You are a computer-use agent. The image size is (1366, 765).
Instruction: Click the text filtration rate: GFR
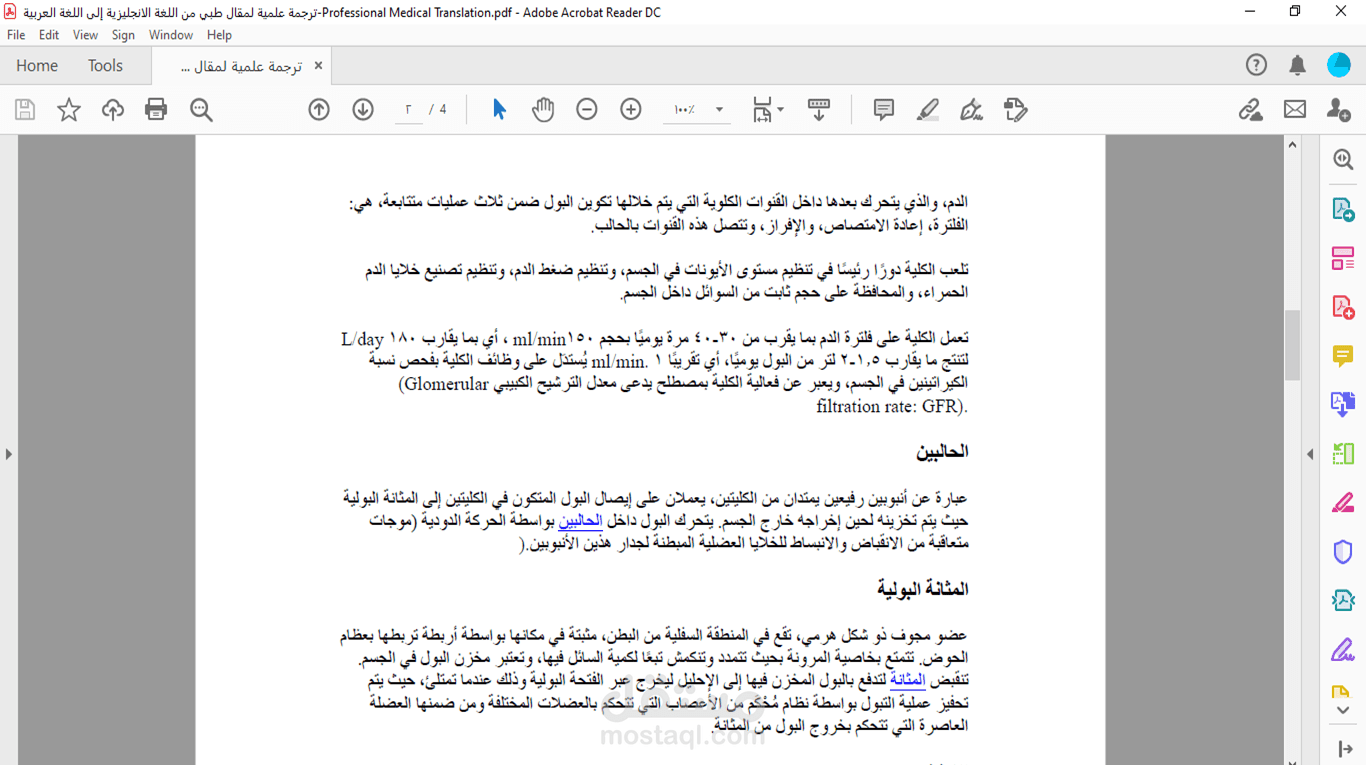890,407
